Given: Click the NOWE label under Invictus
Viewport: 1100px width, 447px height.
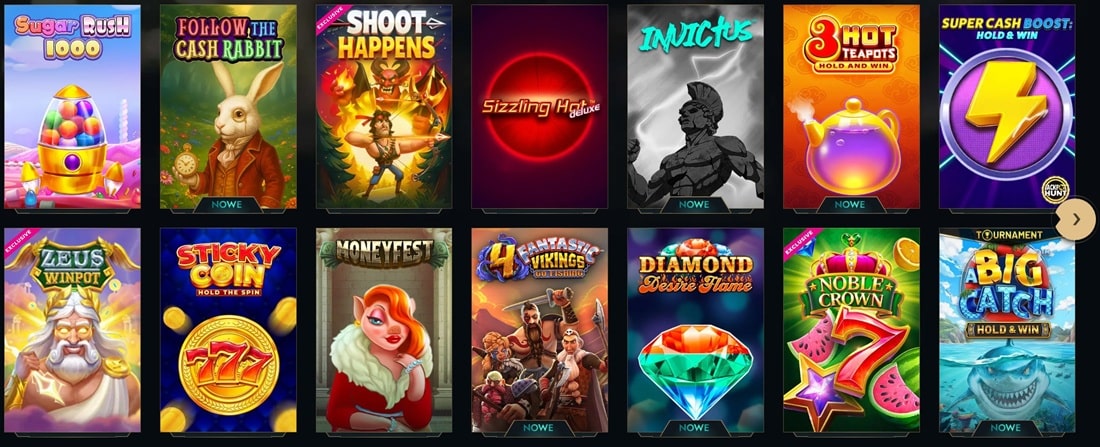Looking at the screenshot, I should (695, 204).
